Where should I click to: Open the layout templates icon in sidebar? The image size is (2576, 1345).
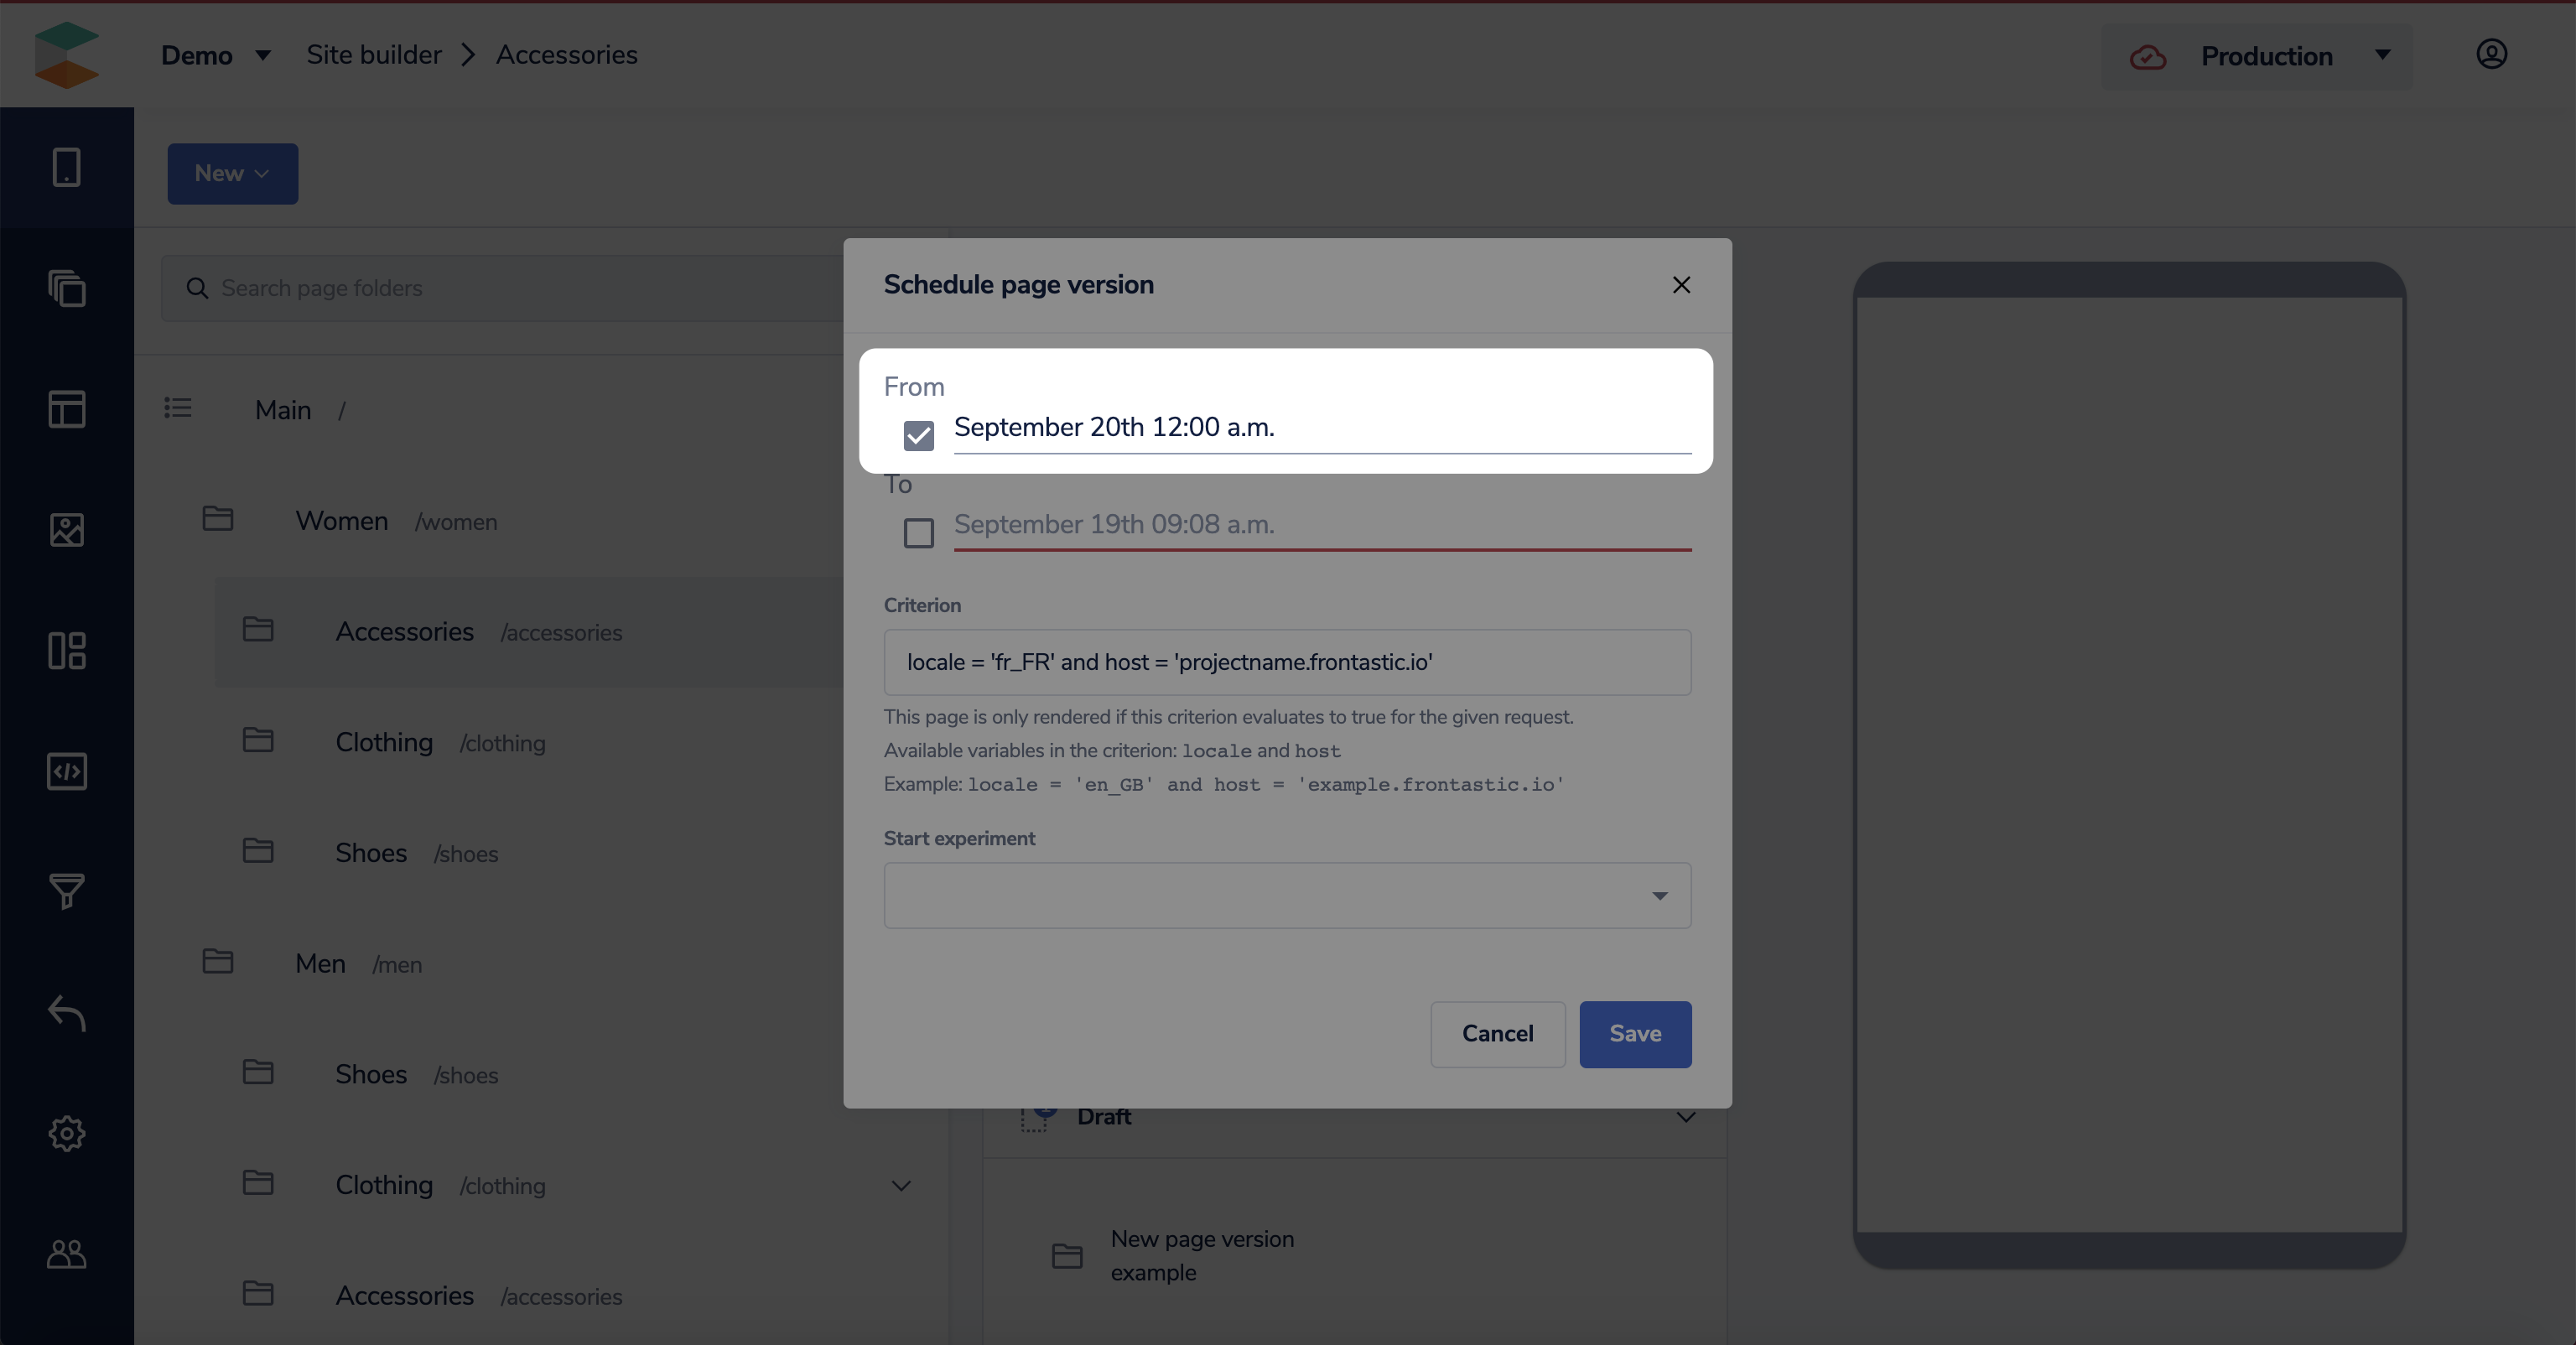click(66, 409)
